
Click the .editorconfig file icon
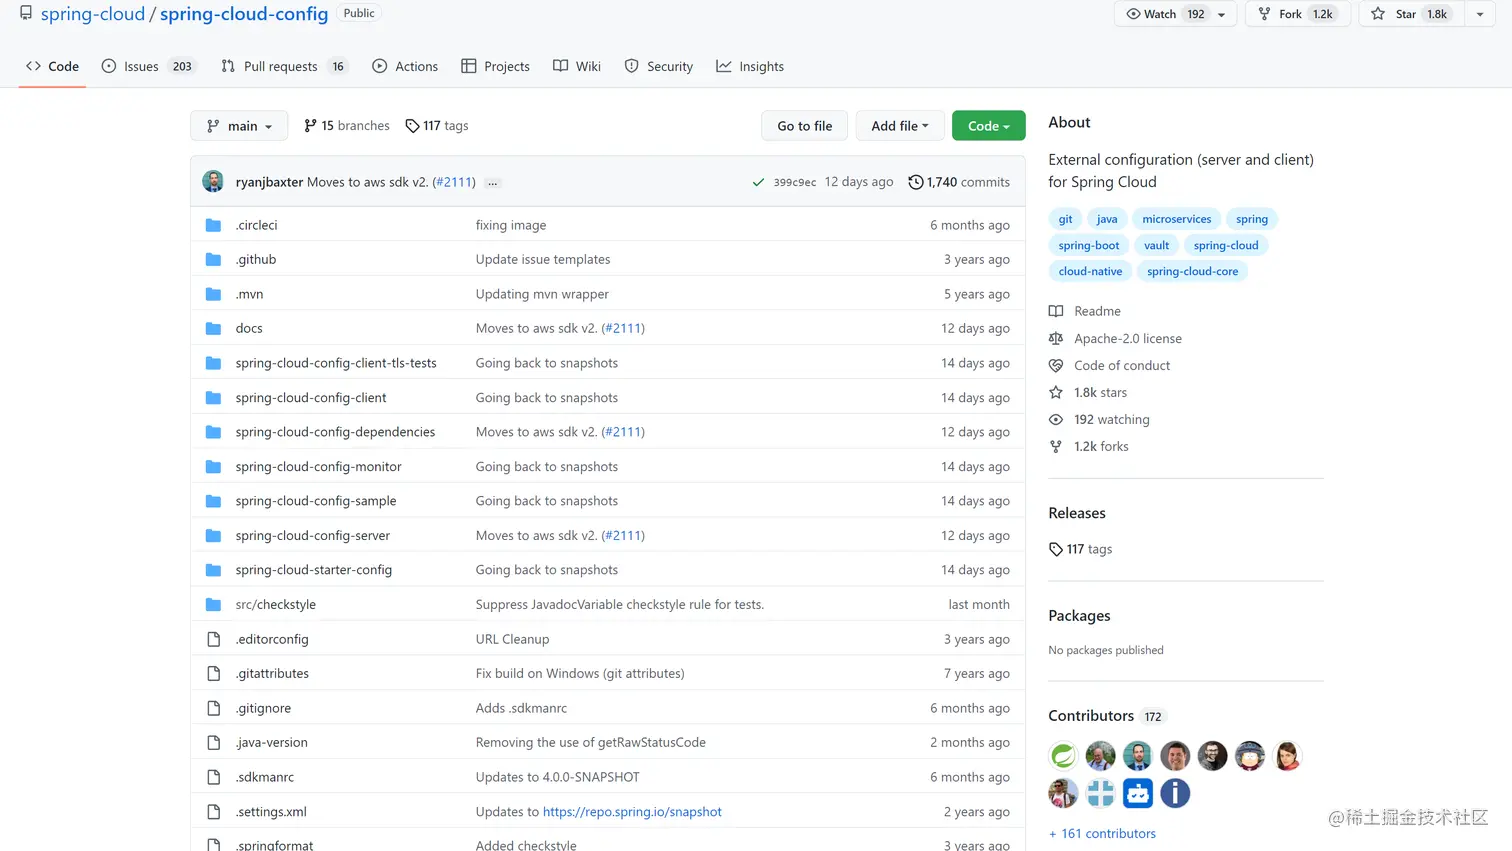[x=213, y=639]
